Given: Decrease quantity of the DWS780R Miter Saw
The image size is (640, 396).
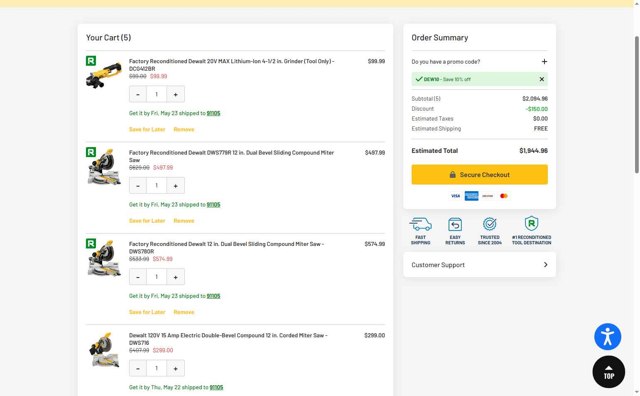Looking at the screenshot, I should (x=138, y=277).
